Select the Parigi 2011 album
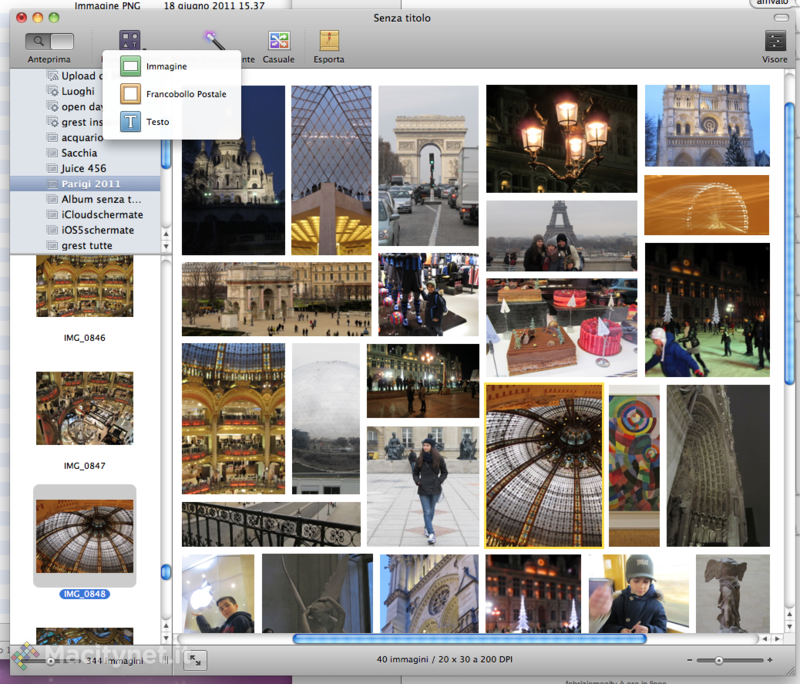800x684 pixels. (92, 184)
